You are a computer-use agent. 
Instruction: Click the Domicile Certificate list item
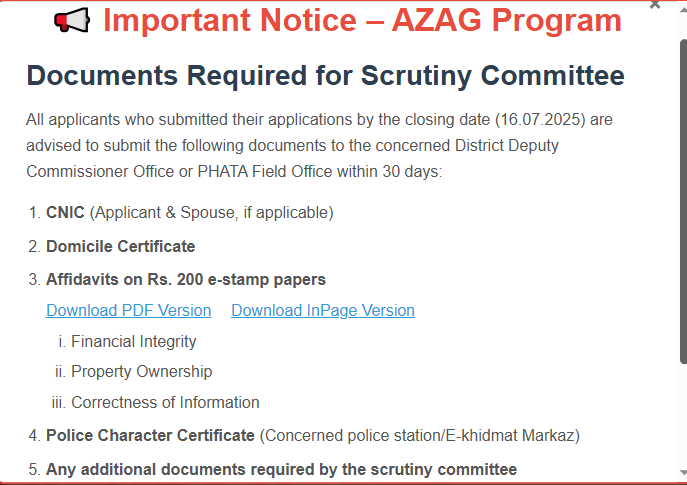(120, 246)
